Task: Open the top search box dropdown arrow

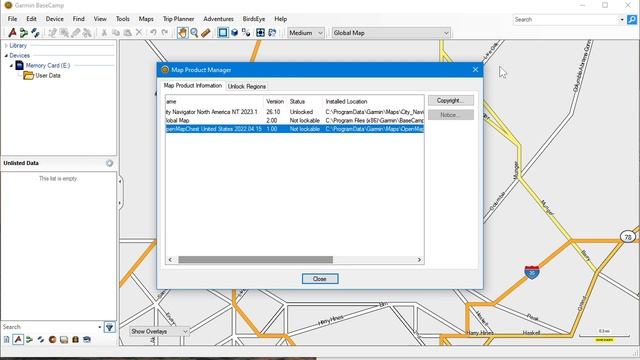Action: 622,20
